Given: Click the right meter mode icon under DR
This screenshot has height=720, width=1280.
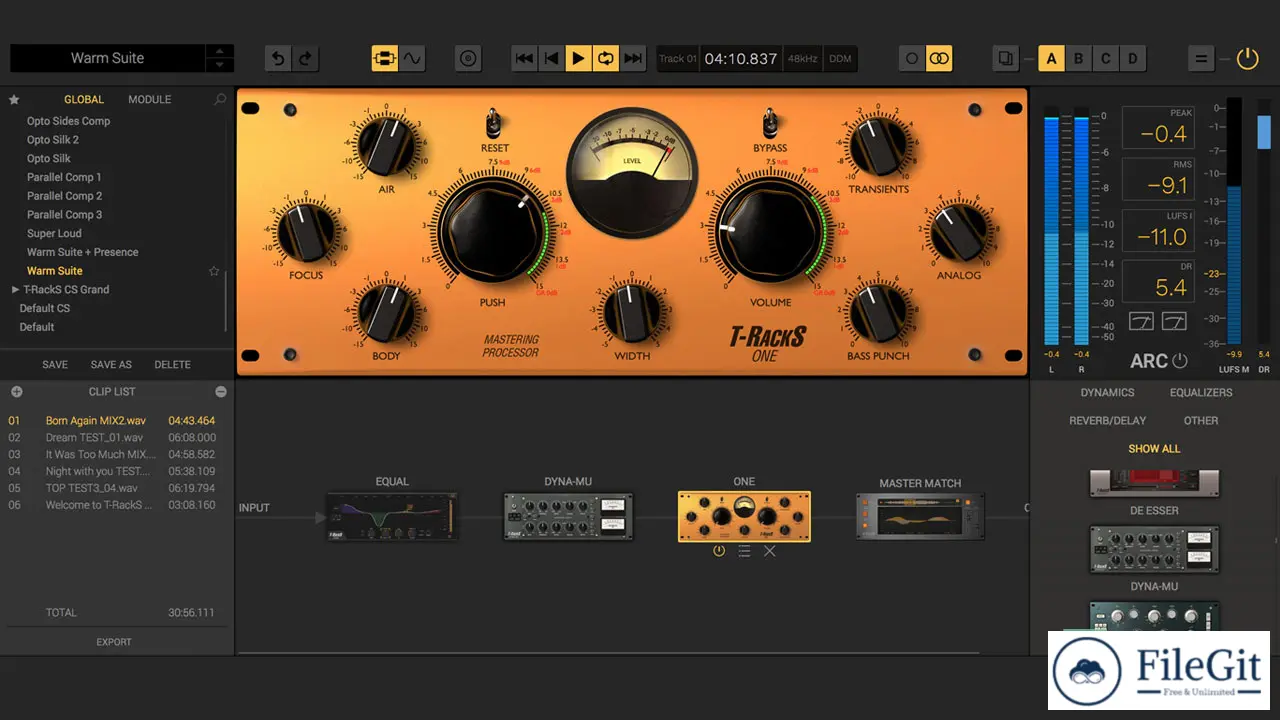Looking at the screenshot, I should (1175, 321).
